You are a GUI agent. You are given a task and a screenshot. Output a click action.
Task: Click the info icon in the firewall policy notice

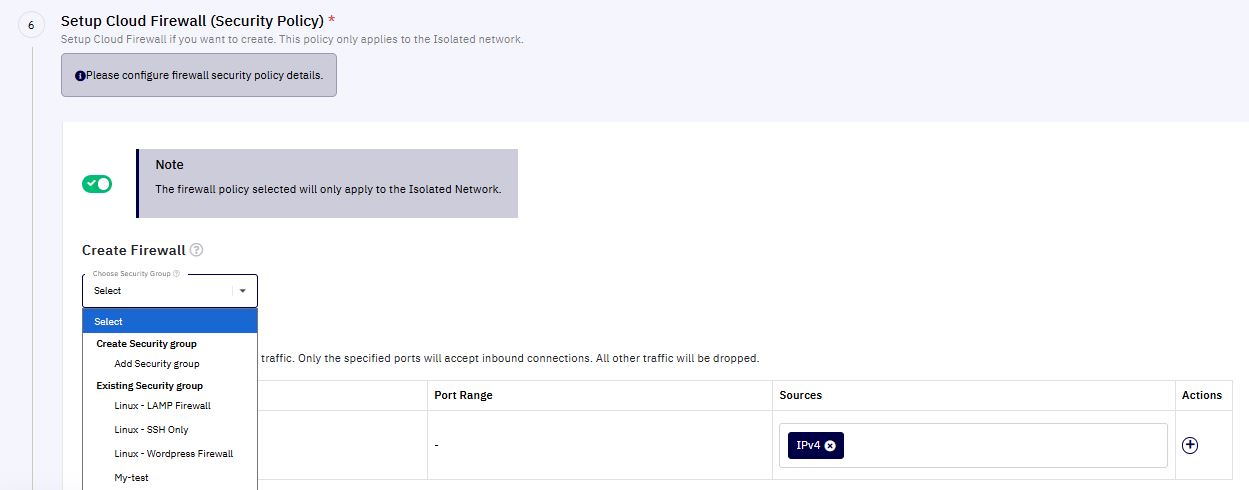[80, 76]
